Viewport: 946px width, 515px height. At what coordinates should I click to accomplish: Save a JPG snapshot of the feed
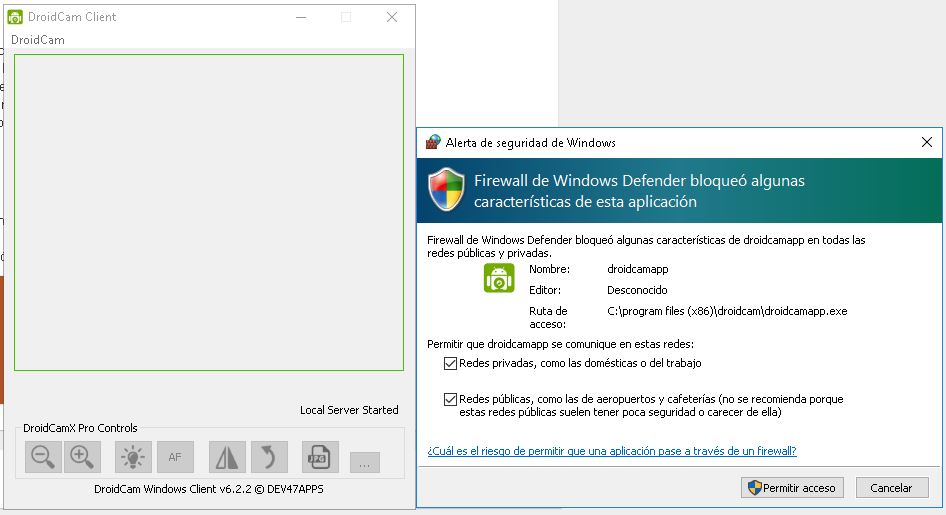pos(320,457)
